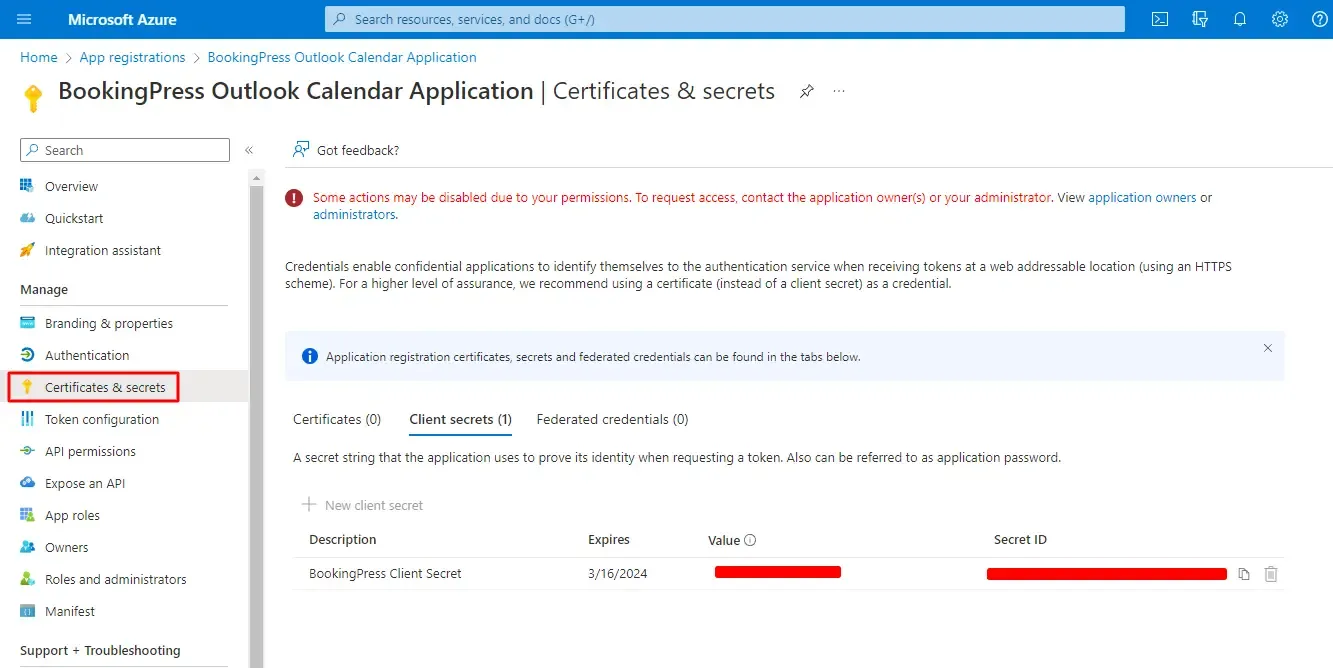Select the Client secrets (1) tab

(460, 419)
